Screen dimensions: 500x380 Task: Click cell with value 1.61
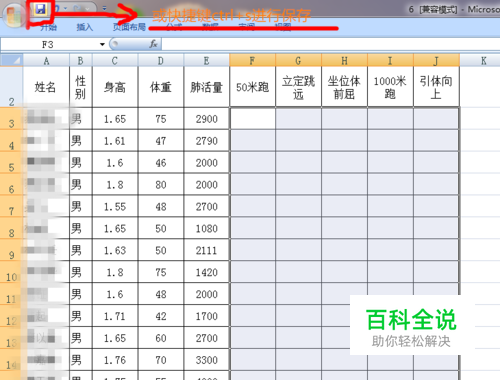click(115, 141)
